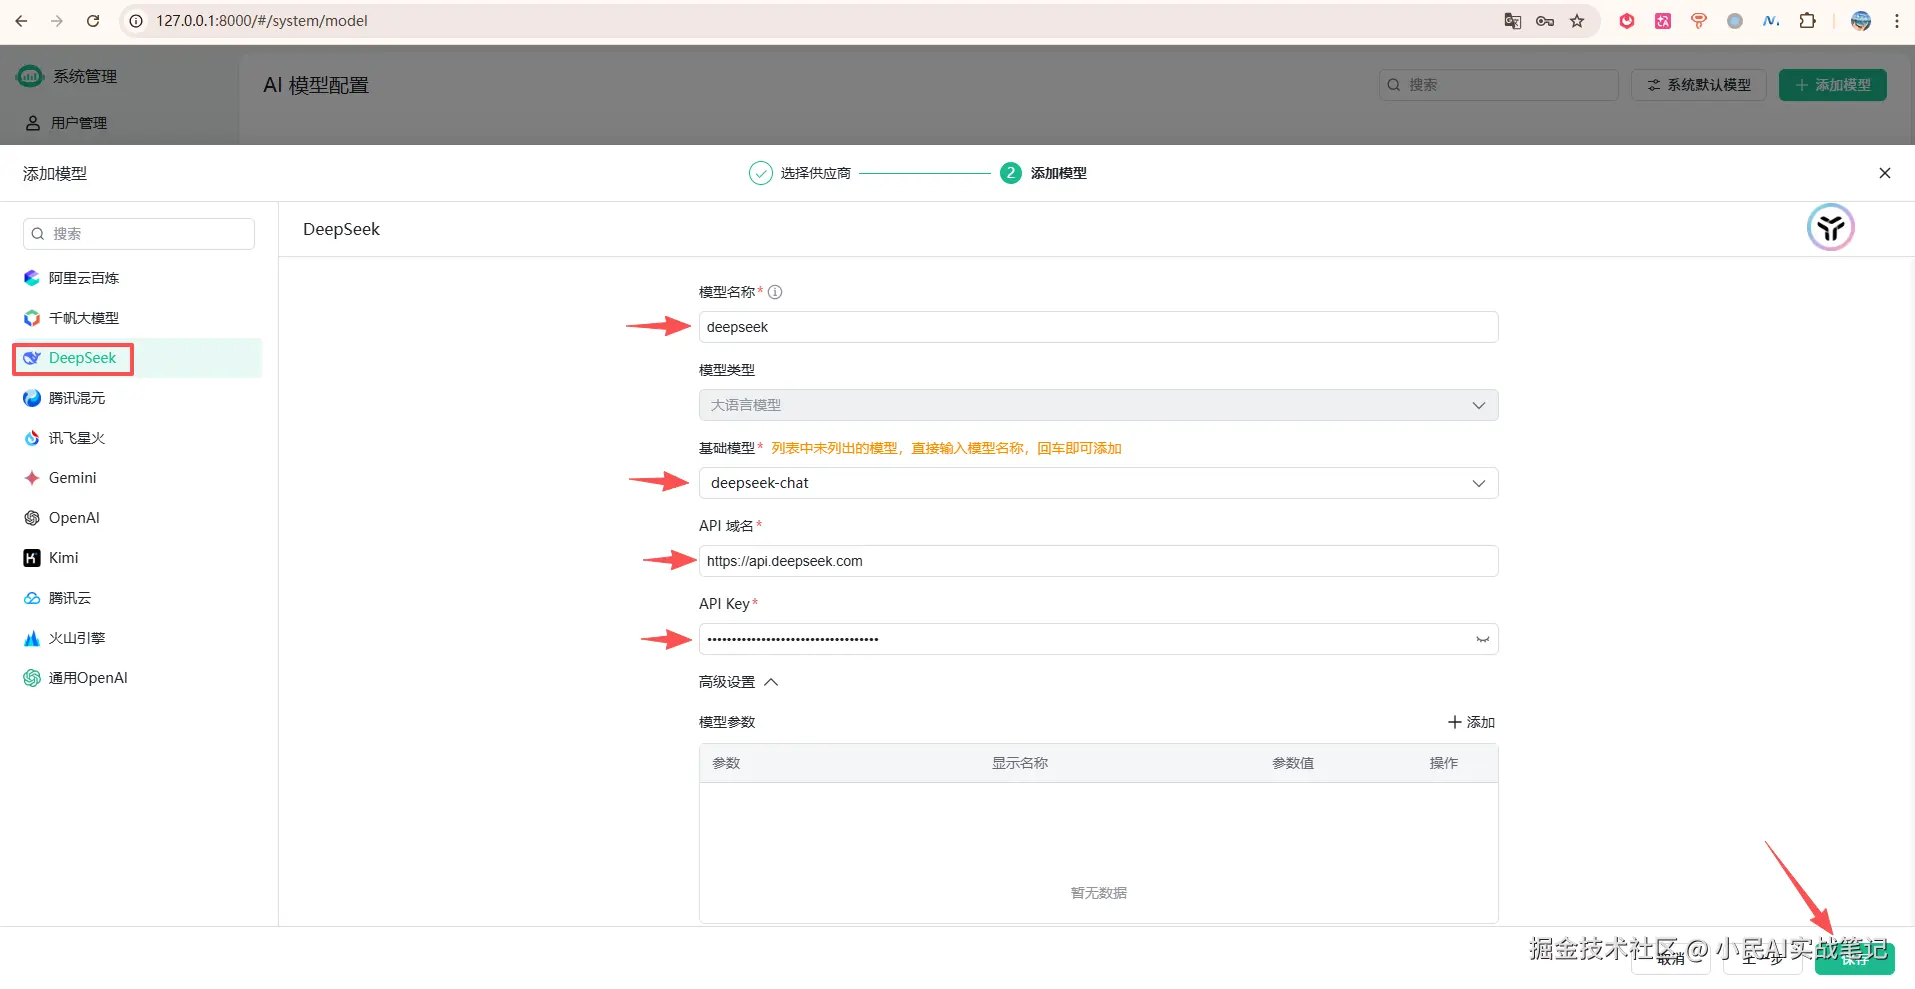The image size is (1915, 989).
Task: Click 系统默认模型 behind the dialog
Action: click(1699, 85)
